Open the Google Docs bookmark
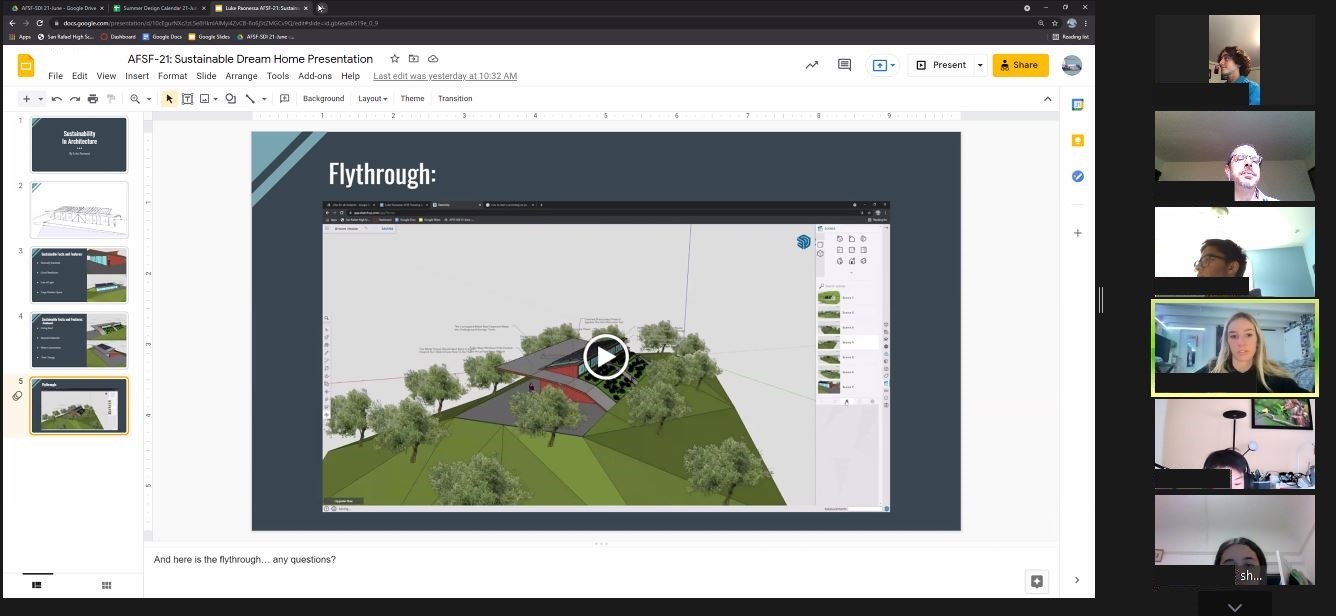Image resolution: width=1336 pixels, height=616 pixels. (x=160, y=37)
